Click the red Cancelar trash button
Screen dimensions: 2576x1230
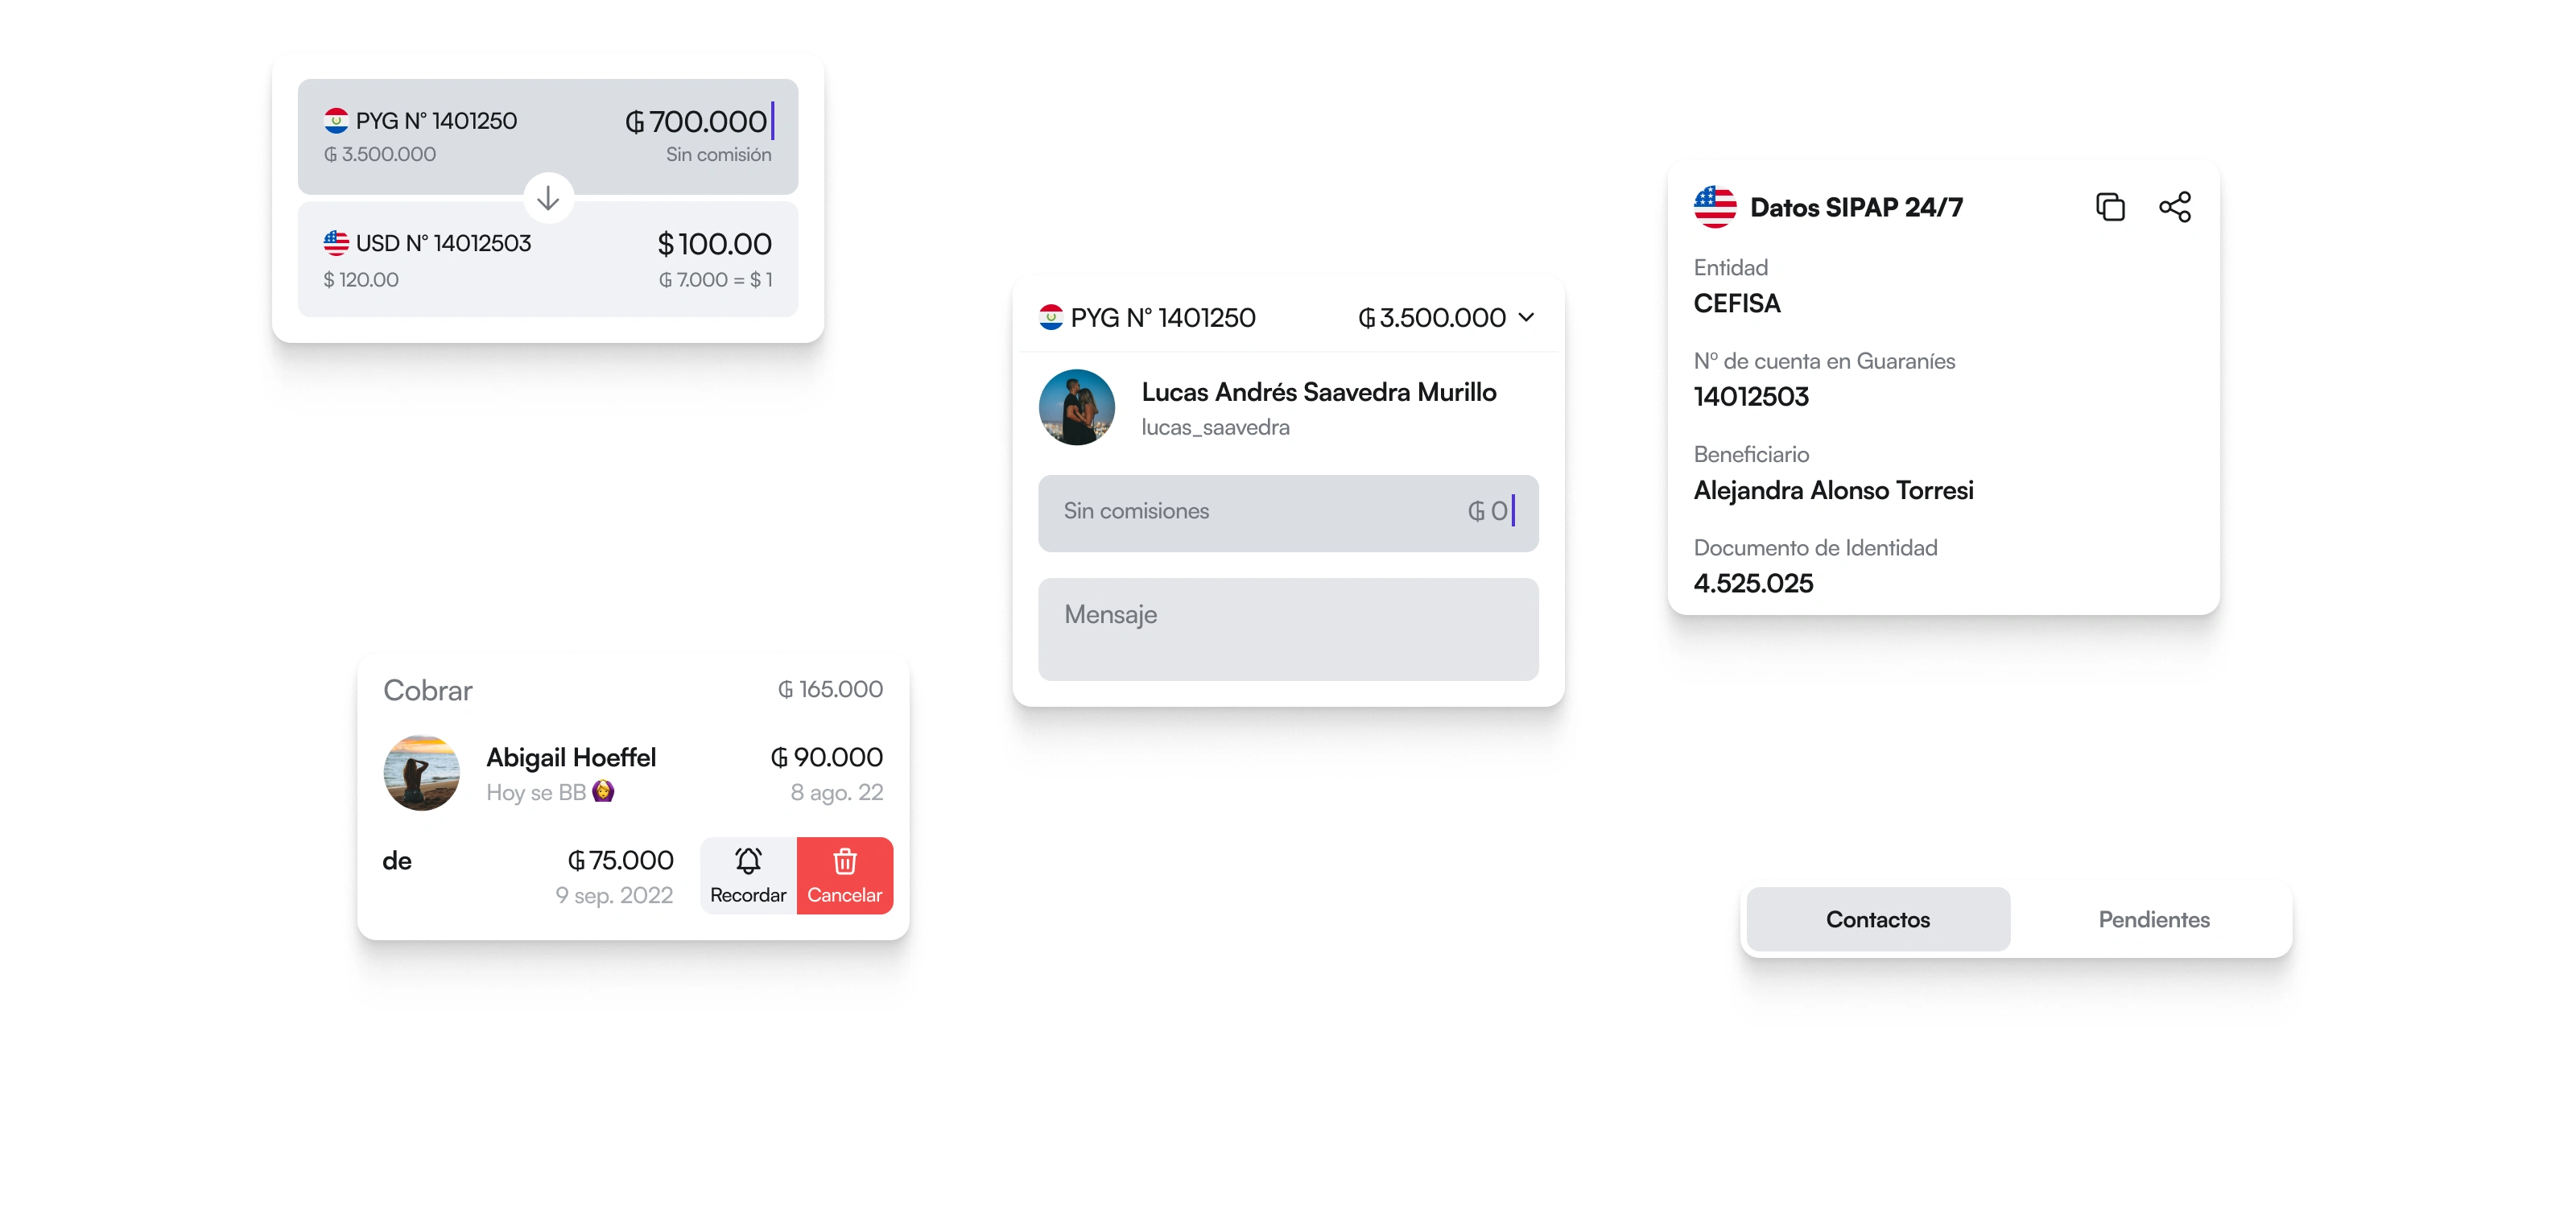pos(844,875)
